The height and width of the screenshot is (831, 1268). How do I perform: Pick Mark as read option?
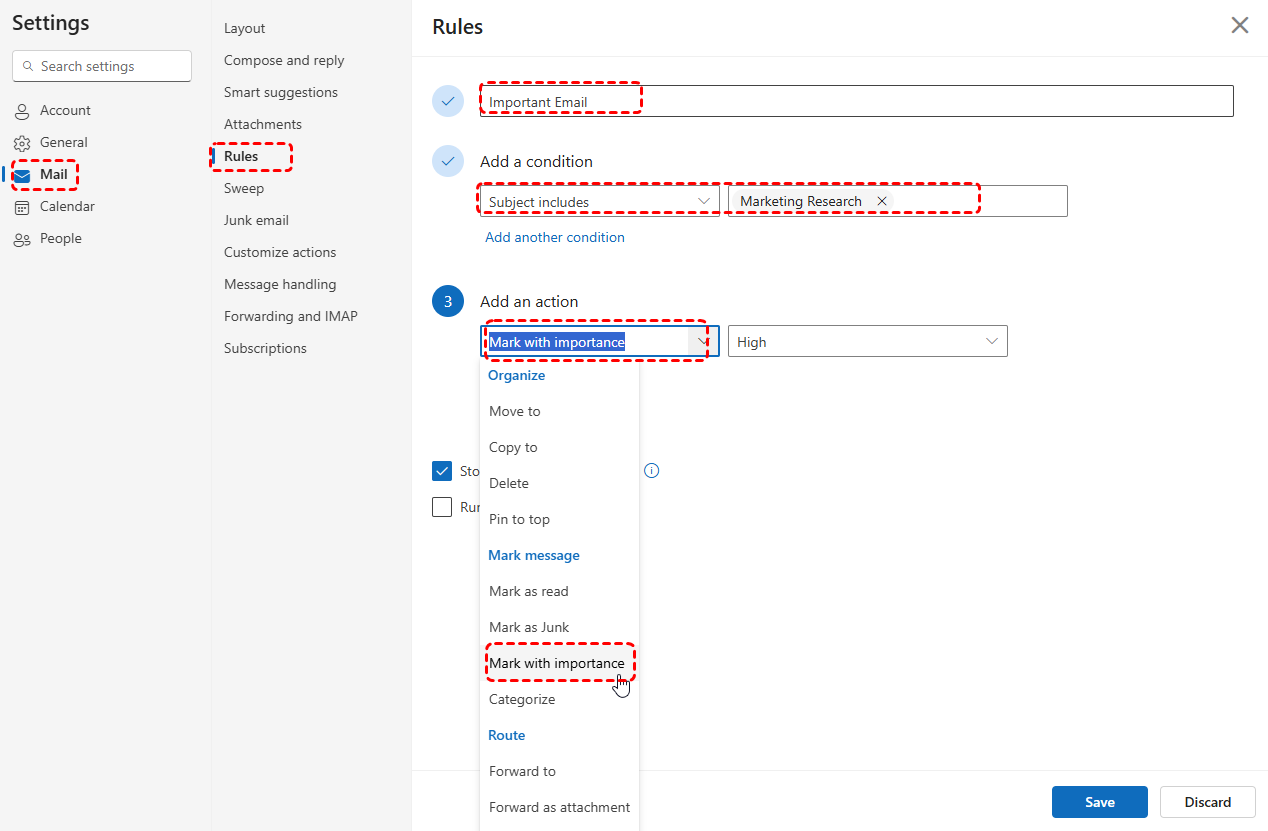[529, 591]
